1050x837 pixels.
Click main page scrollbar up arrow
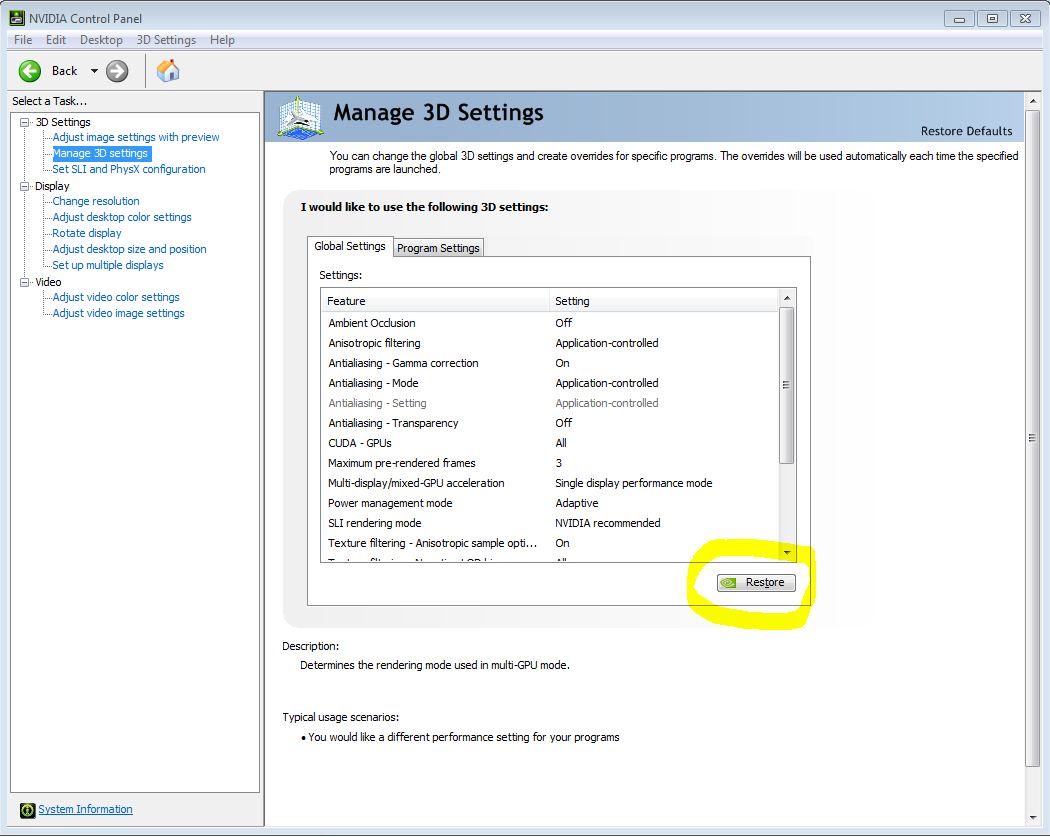tap(1033, 101)
